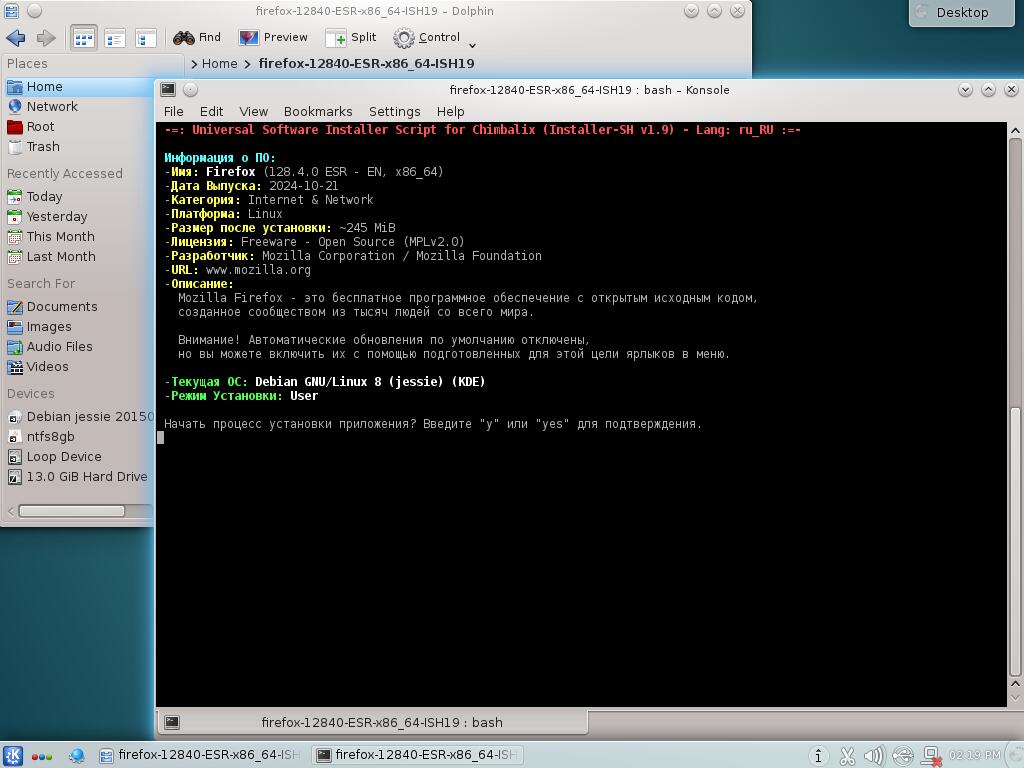Switch Dolphin to Compact view mode
The height and width of the screenshot is (768, 1024).
[x=115, y=38]
